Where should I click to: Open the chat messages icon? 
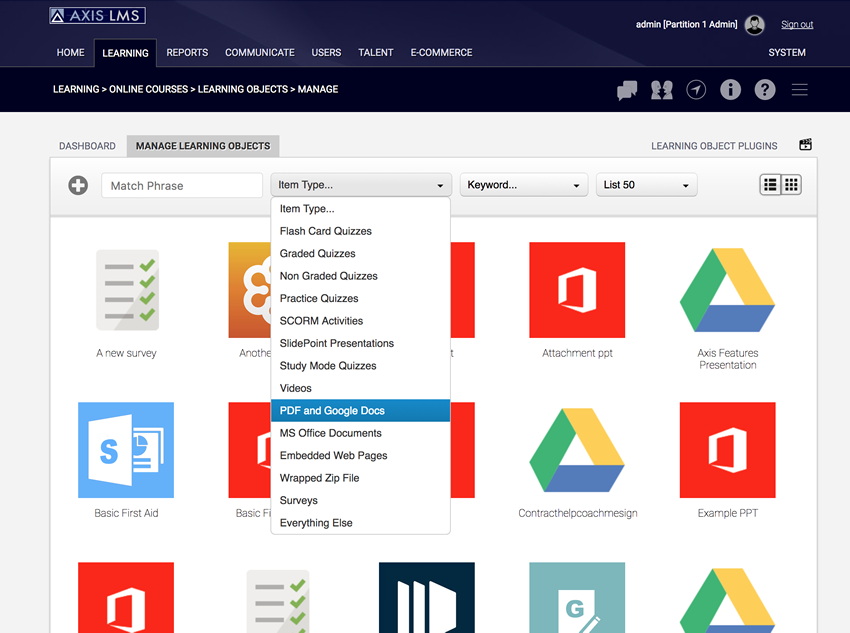point(627,90)
